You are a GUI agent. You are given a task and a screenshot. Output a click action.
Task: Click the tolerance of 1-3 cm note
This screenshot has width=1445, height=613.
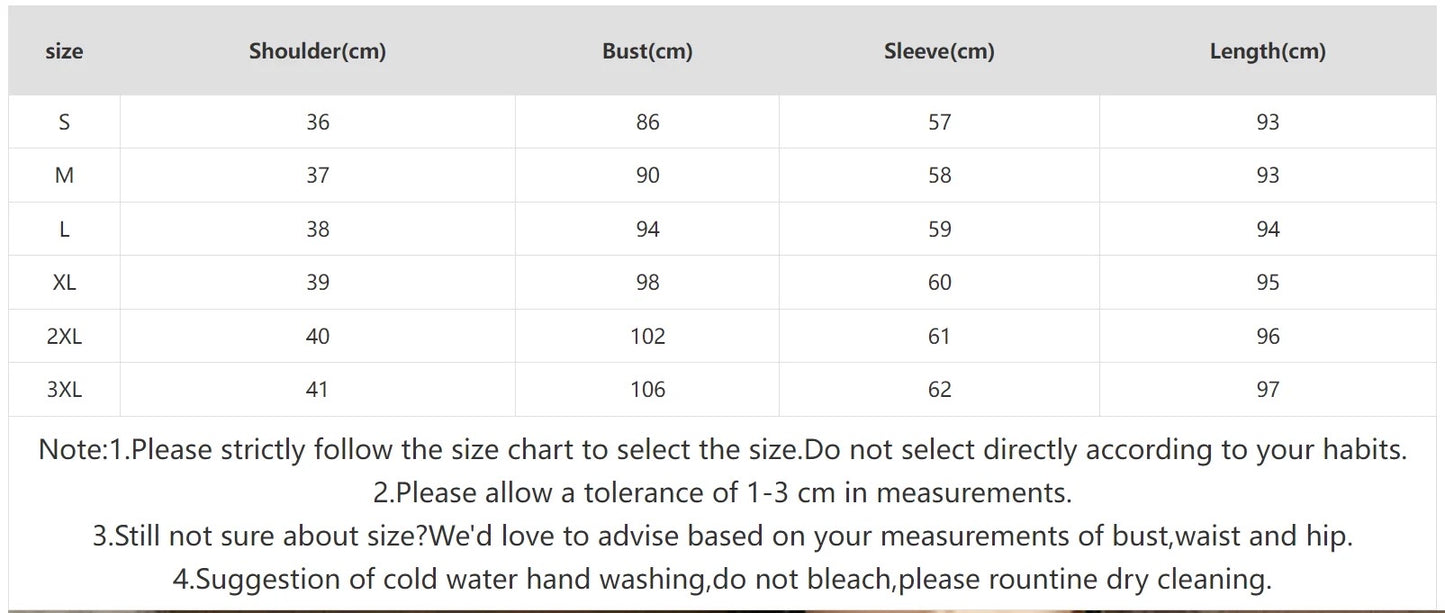click(722, 493)
